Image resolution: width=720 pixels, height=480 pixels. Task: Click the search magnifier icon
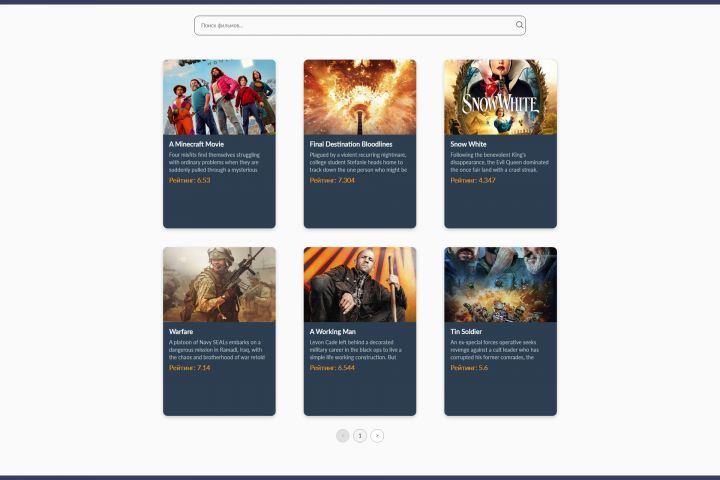[519, 25]
